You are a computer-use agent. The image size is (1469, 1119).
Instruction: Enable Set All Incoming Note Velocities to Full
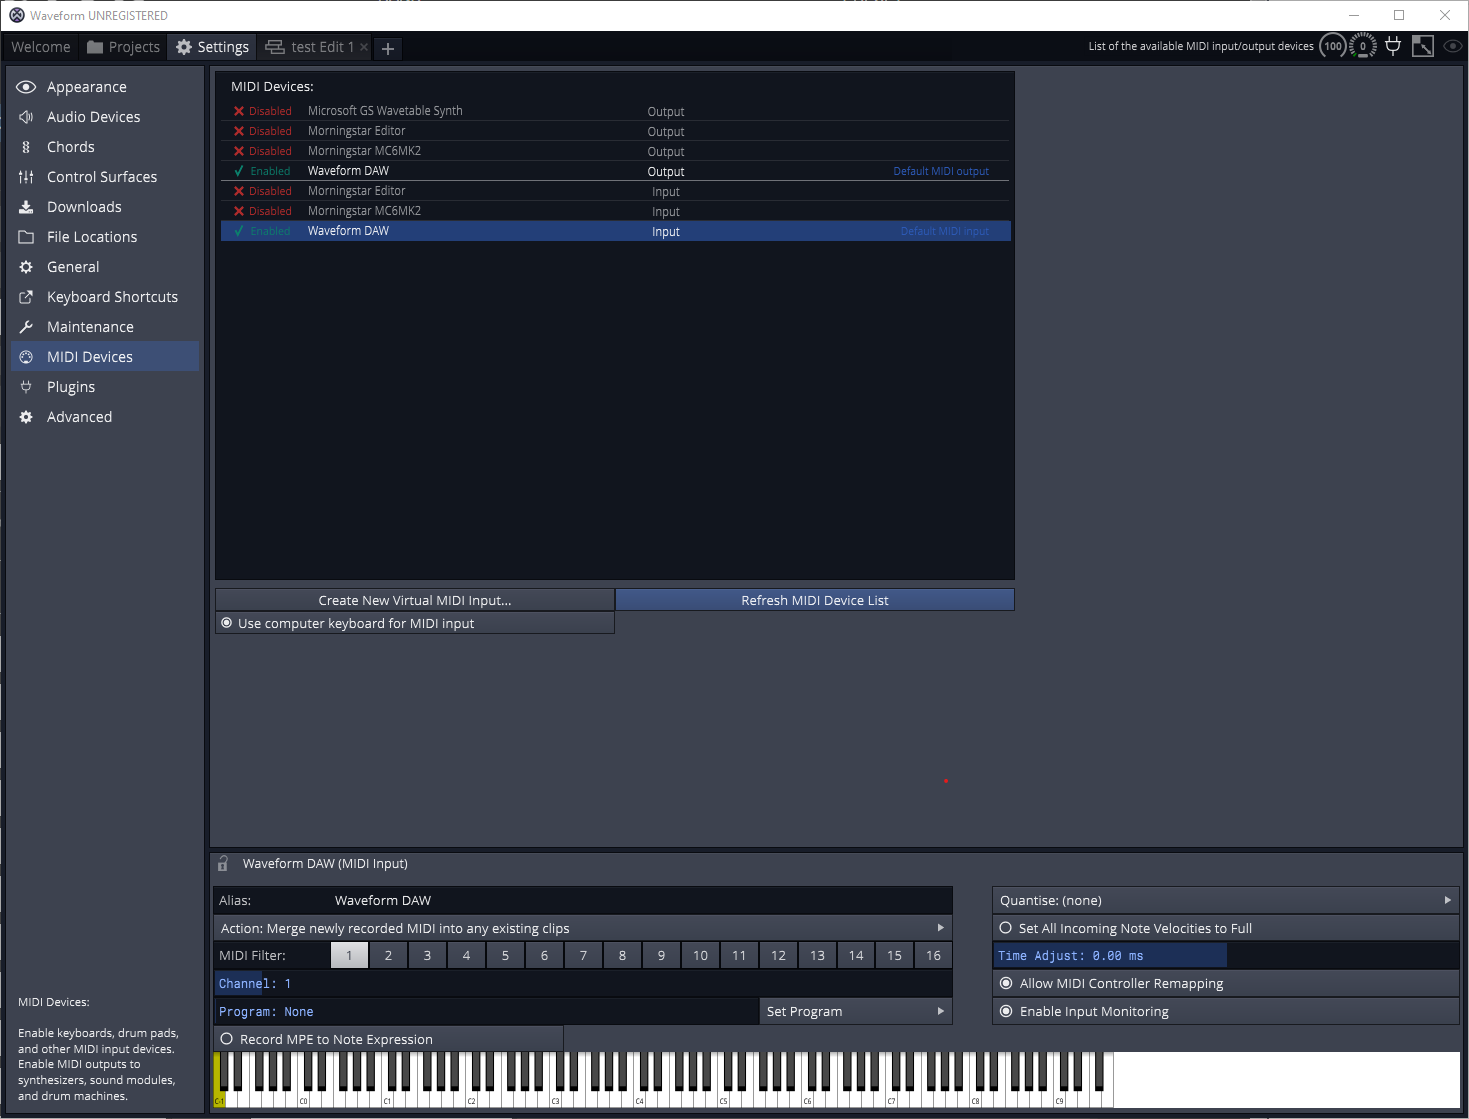click(x=1006, y=928)
